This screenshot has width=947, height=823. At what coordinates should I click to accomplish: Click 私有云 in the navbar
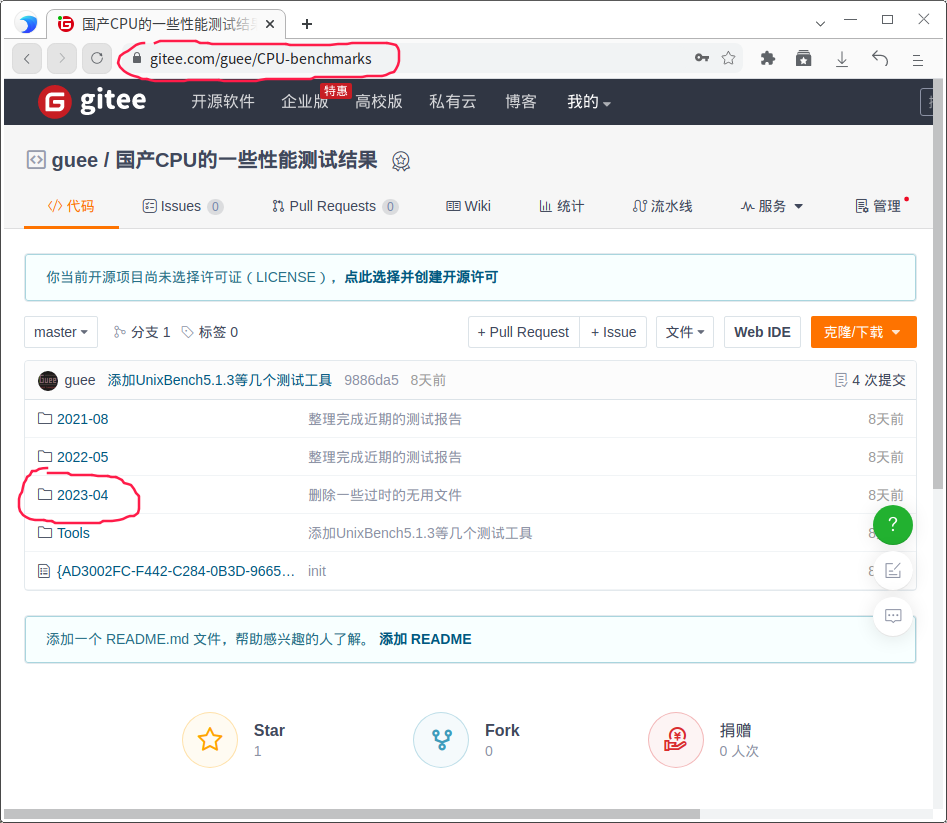(452, 101)
